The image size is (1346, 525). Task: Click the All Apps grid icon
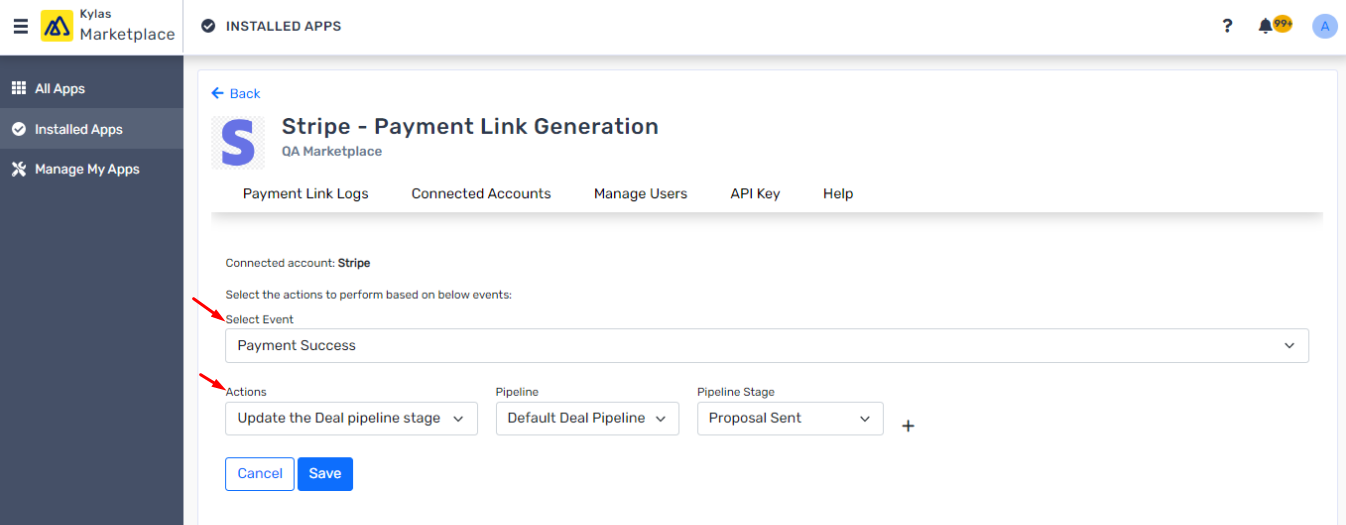click(18, 89)
